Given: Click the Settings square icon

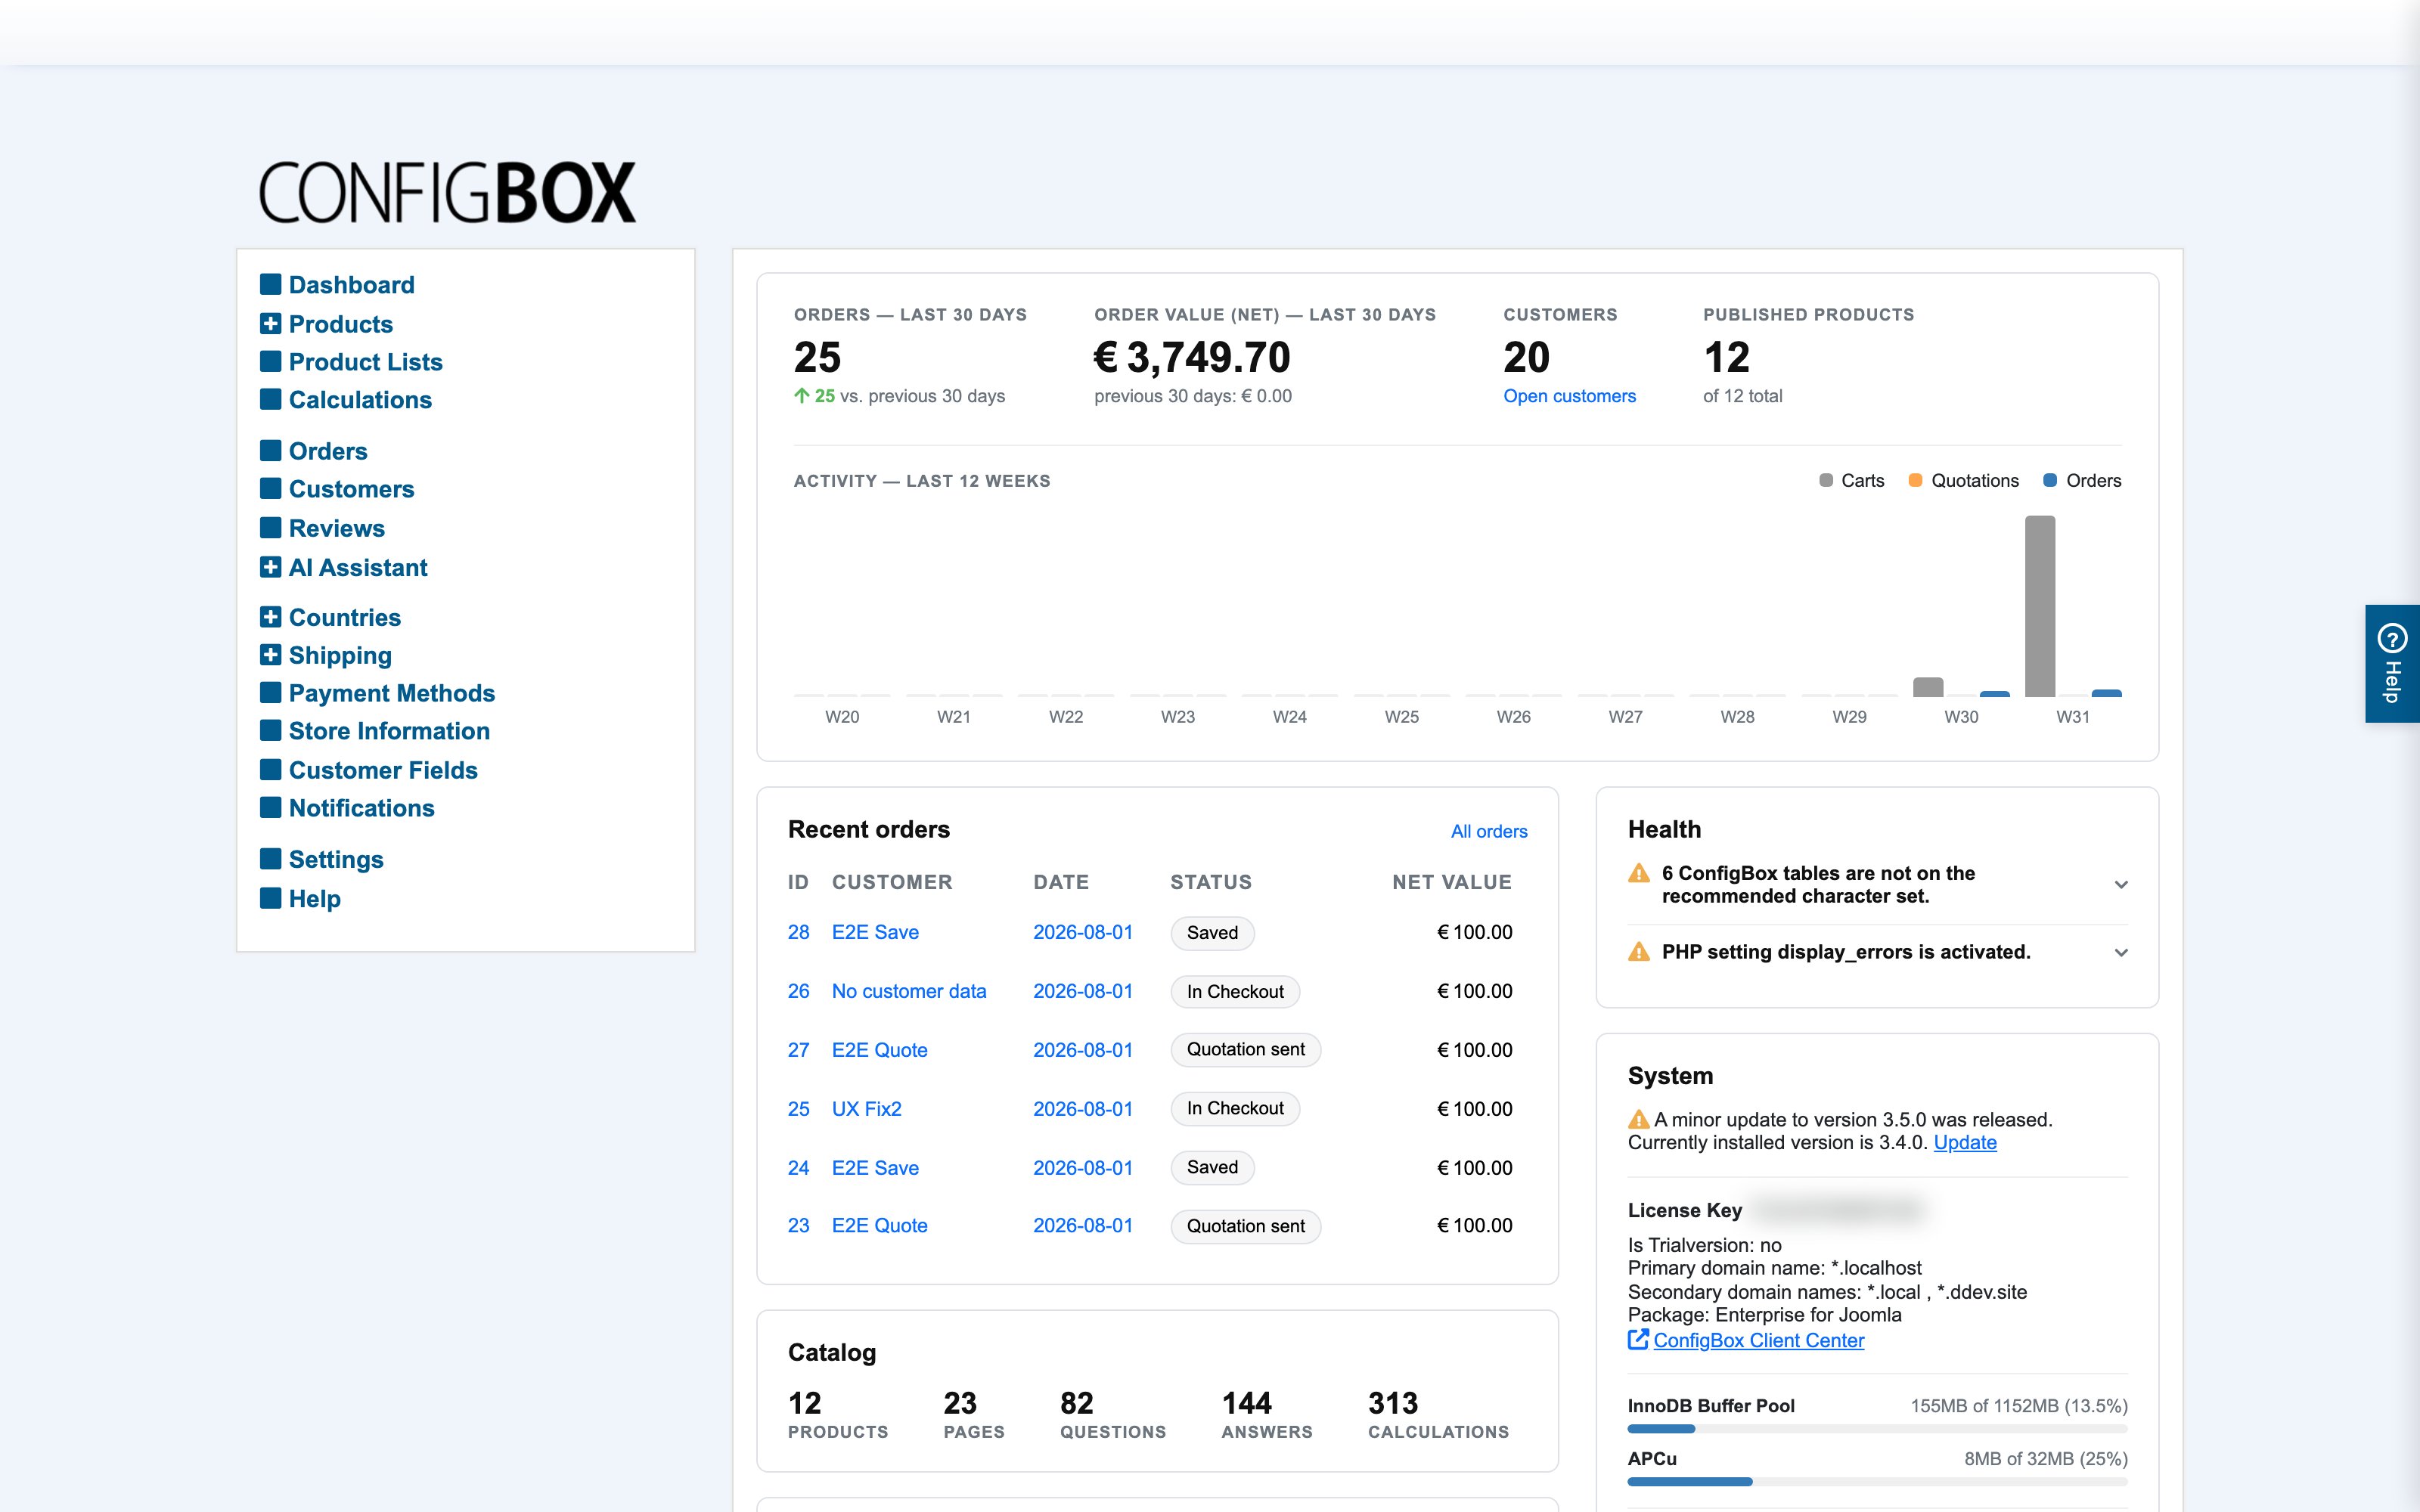Looking at the screenshot, I should pos(270,859).
